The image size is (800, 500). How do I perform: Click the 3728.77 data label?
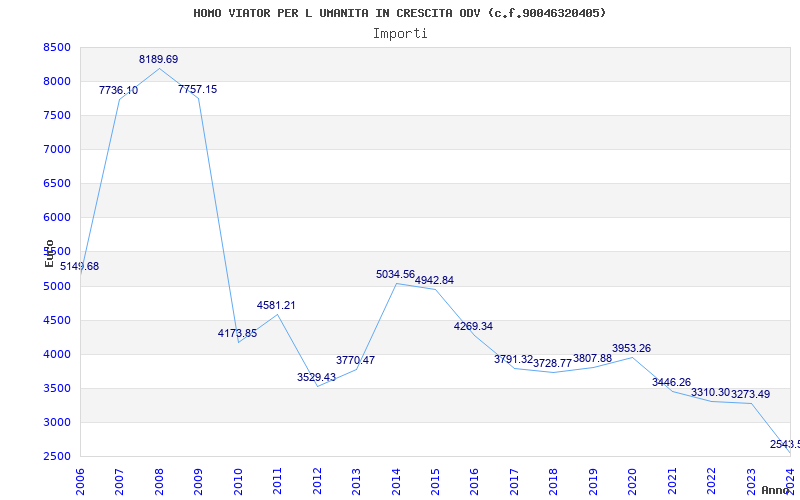[553, 363]
